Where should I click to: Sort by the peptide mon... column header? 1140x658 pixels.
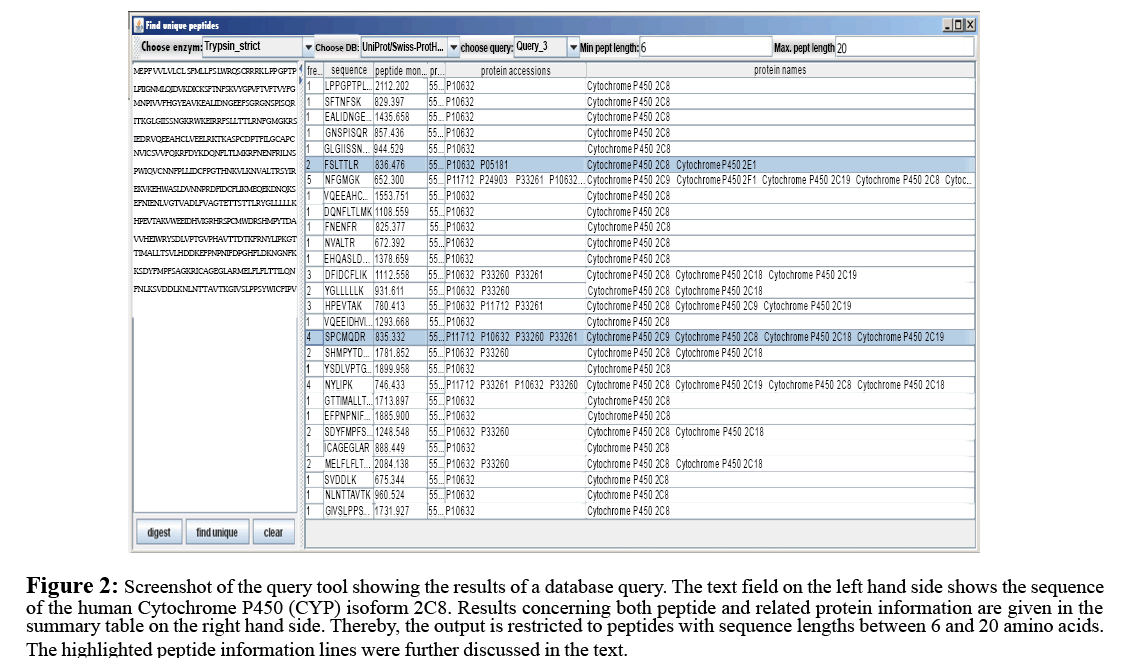coord(399,71)
